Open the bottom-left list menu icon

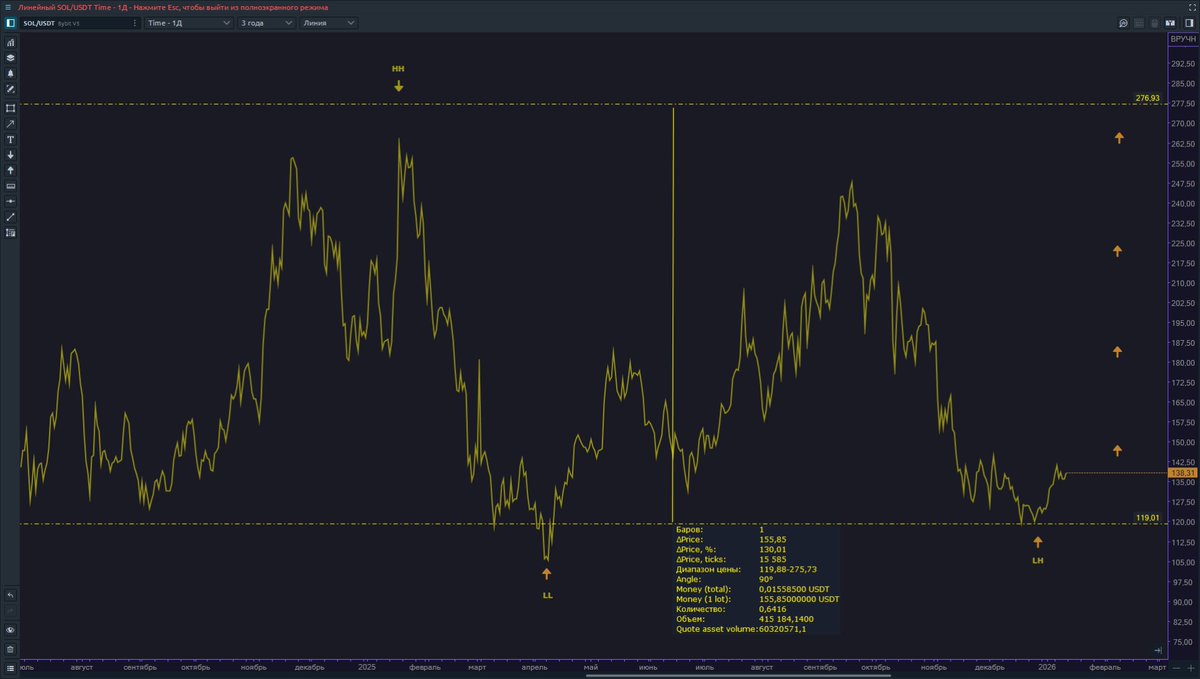[x=10, y=667]
